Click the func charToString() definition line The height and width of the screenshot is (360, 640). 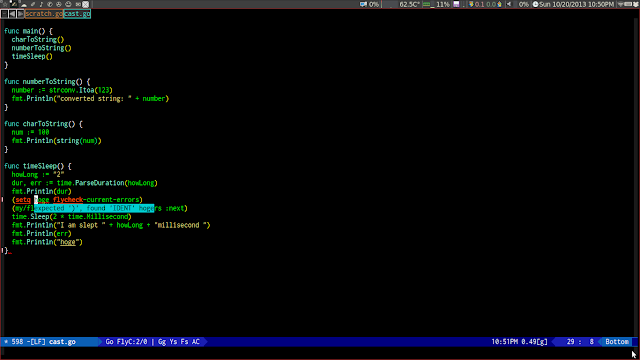coord(43,124)
